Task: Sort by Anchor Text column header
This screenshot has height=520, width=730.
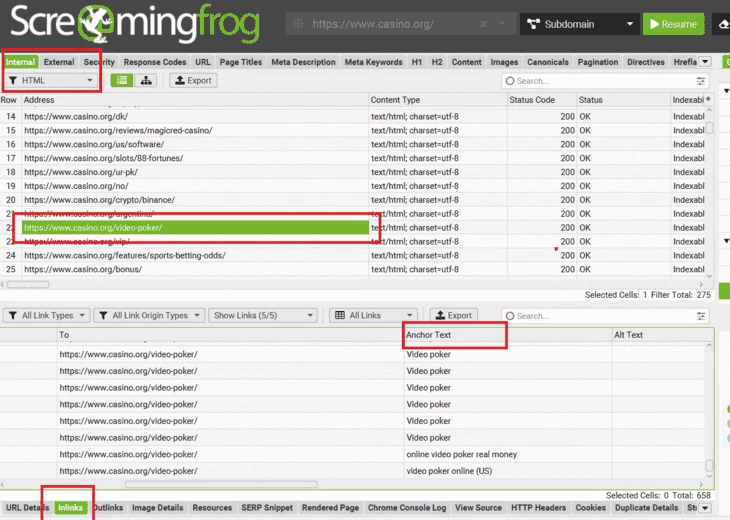Action: pos(507,335)
